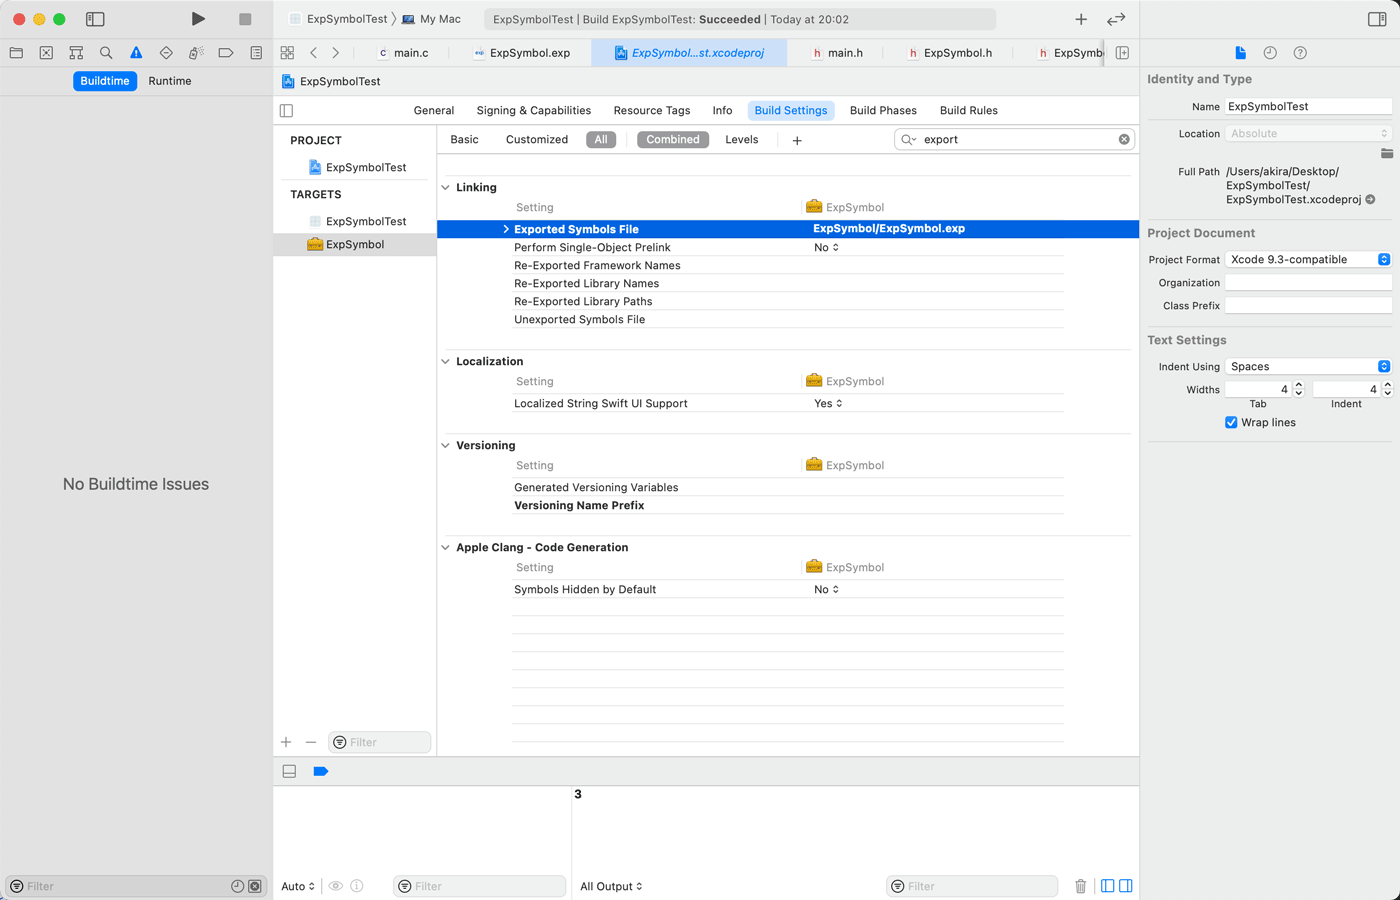1400x900 pixels.
Task: Select the issue navigator warning icon
Action: [x=136, y=53]
